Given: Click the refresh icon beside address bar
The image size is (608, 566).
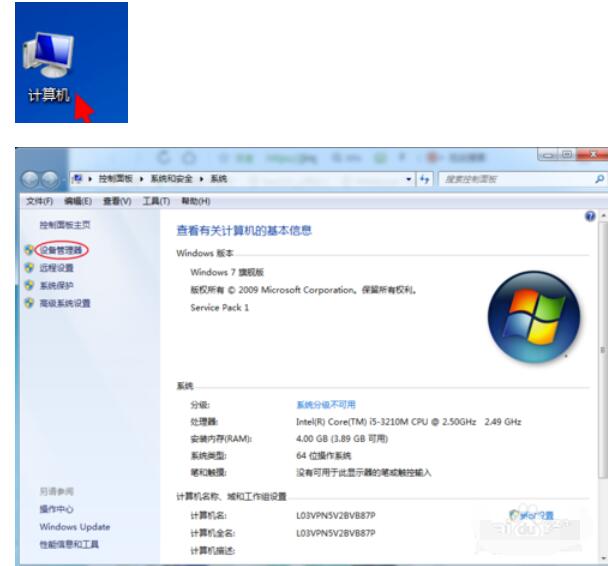Looking at the screenshot, I should tap(425, 179).
